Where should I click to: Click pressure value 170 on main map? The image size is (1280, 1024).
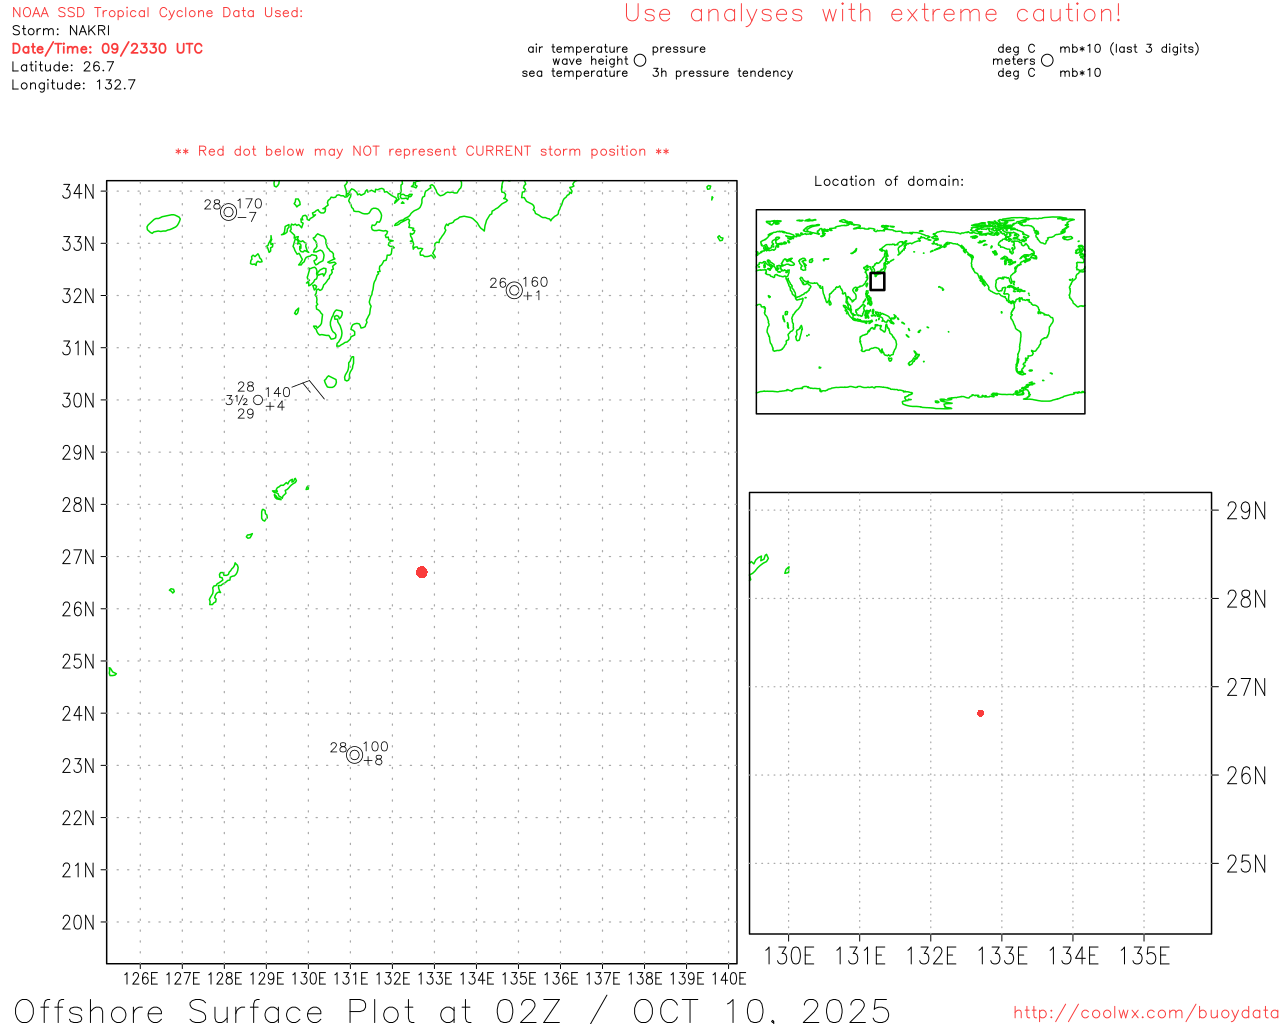[250, 204]
